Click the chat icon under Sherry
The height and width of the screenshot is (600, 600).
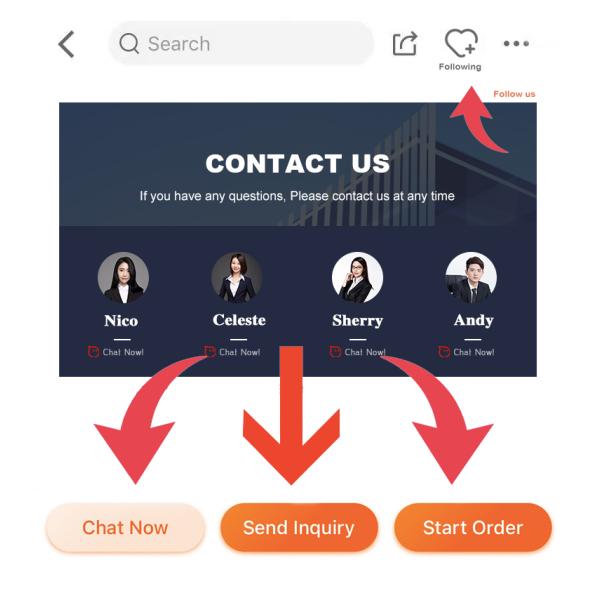pyautogui.click(x=335, y=352)
